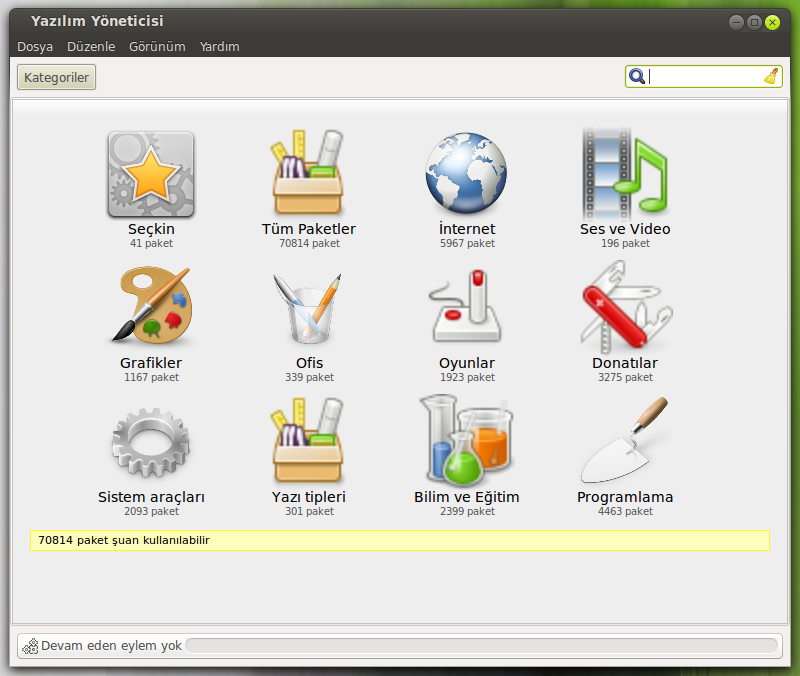Screen dimensions: 800x676
Task: Close the Yazılım Yöneticisi window
Action: click(x=772, y=22)
